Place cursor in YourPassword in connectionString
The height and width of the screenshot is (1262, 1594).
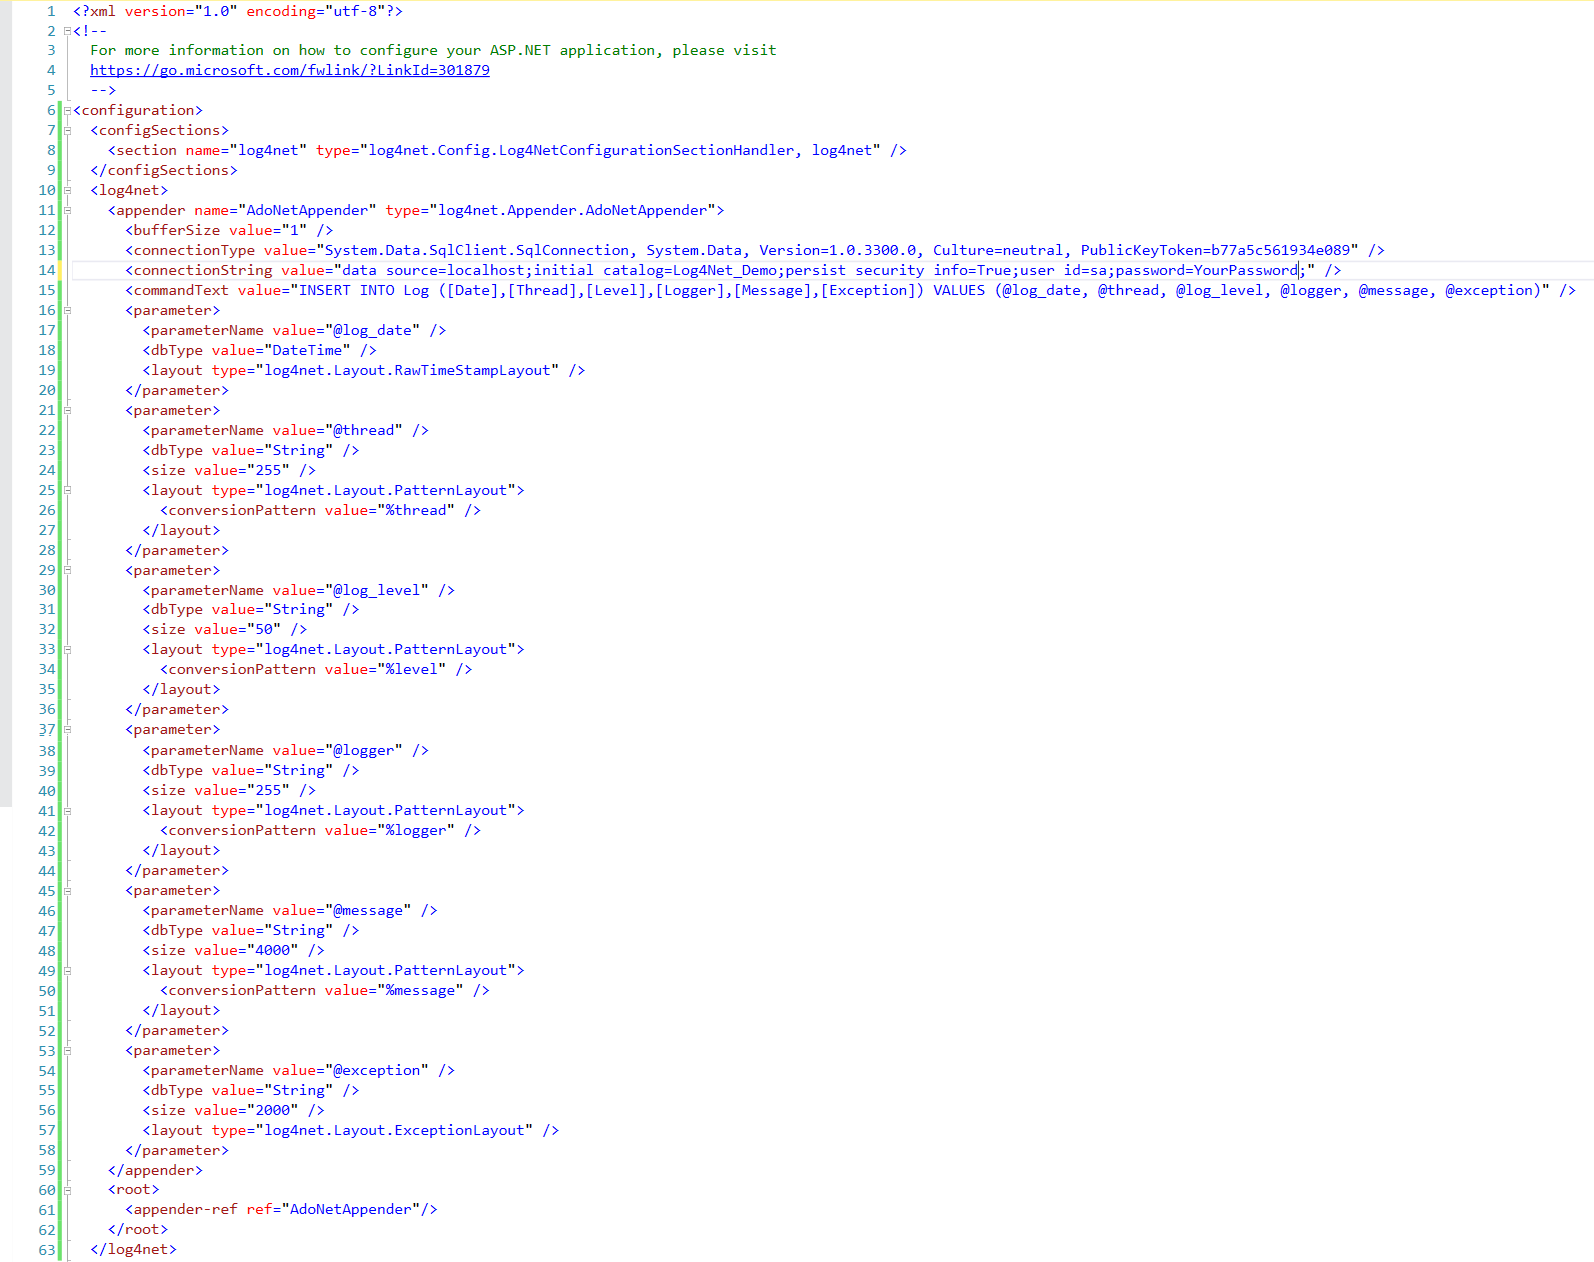[x=1246, y=270]
